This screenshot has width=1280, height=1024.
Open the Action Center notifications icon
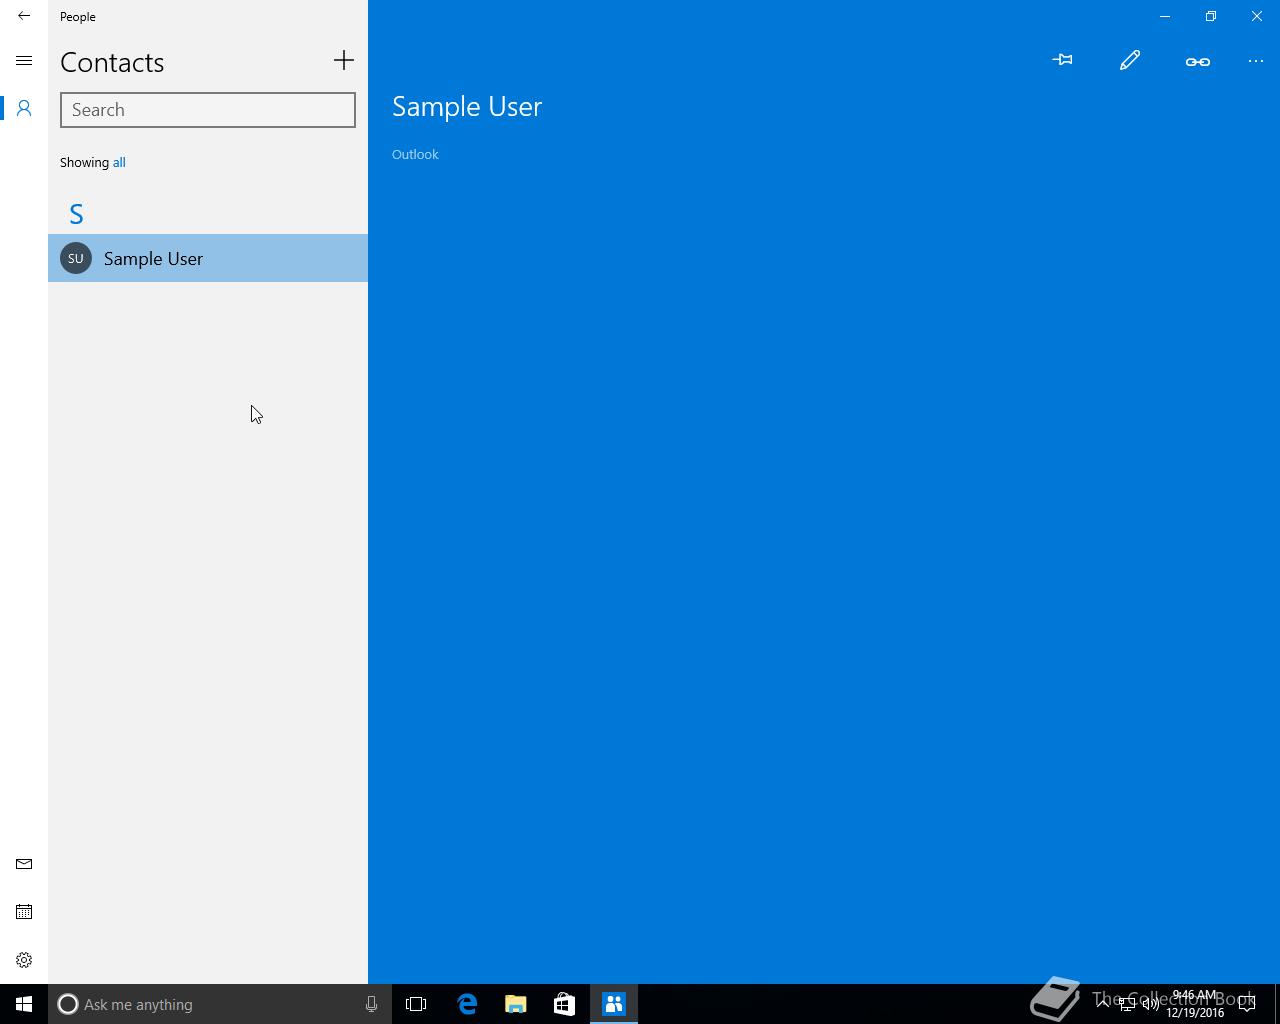tap(1247, 1004)
